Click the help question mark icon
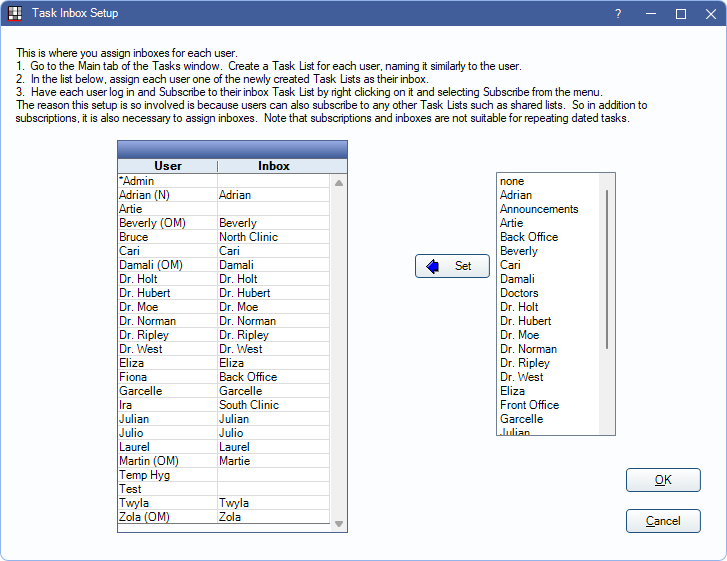 click(x=618, y=14)
